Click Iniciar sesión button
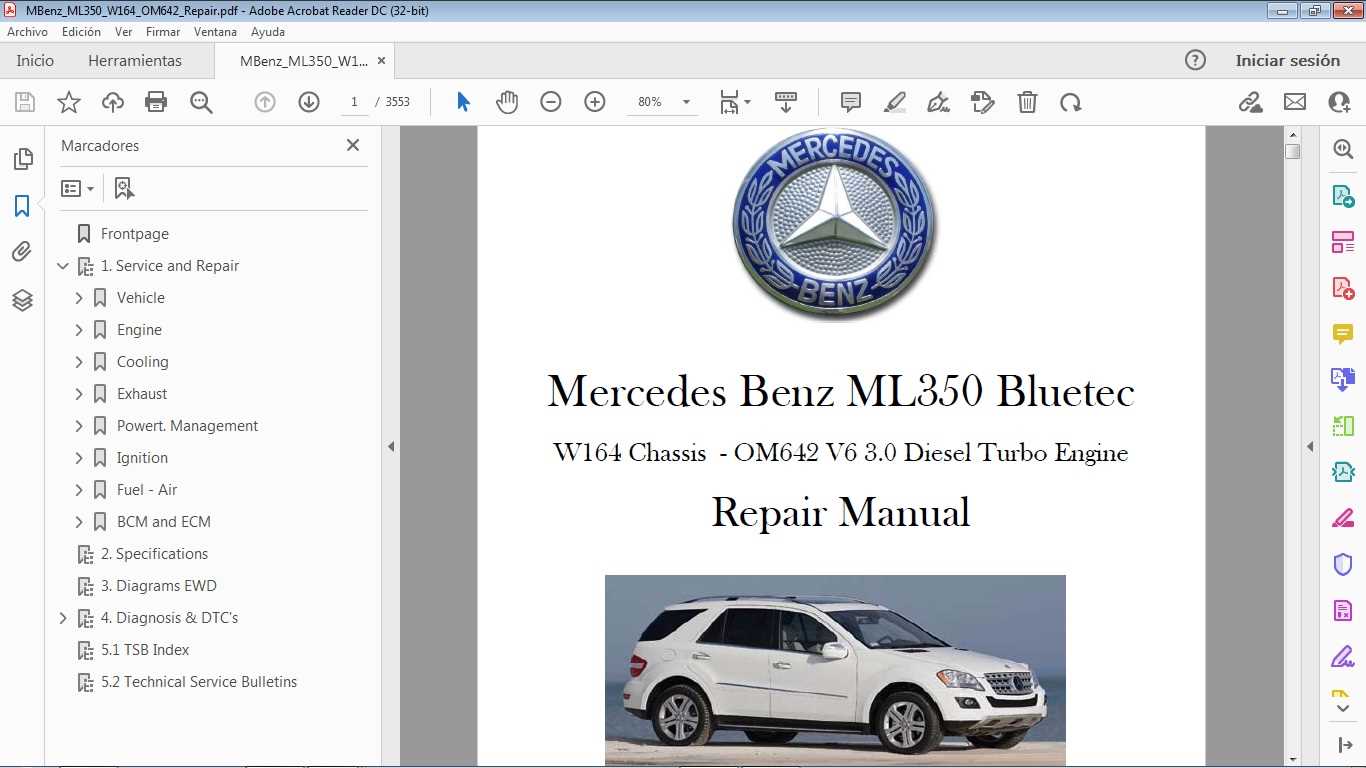 click(1288, 60)
